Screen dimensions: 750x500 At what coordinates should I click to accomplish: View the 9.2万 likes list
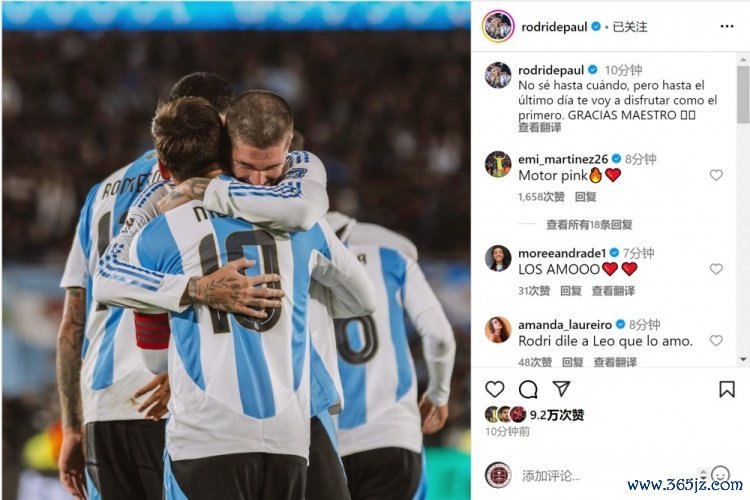[x=557, y=414]
